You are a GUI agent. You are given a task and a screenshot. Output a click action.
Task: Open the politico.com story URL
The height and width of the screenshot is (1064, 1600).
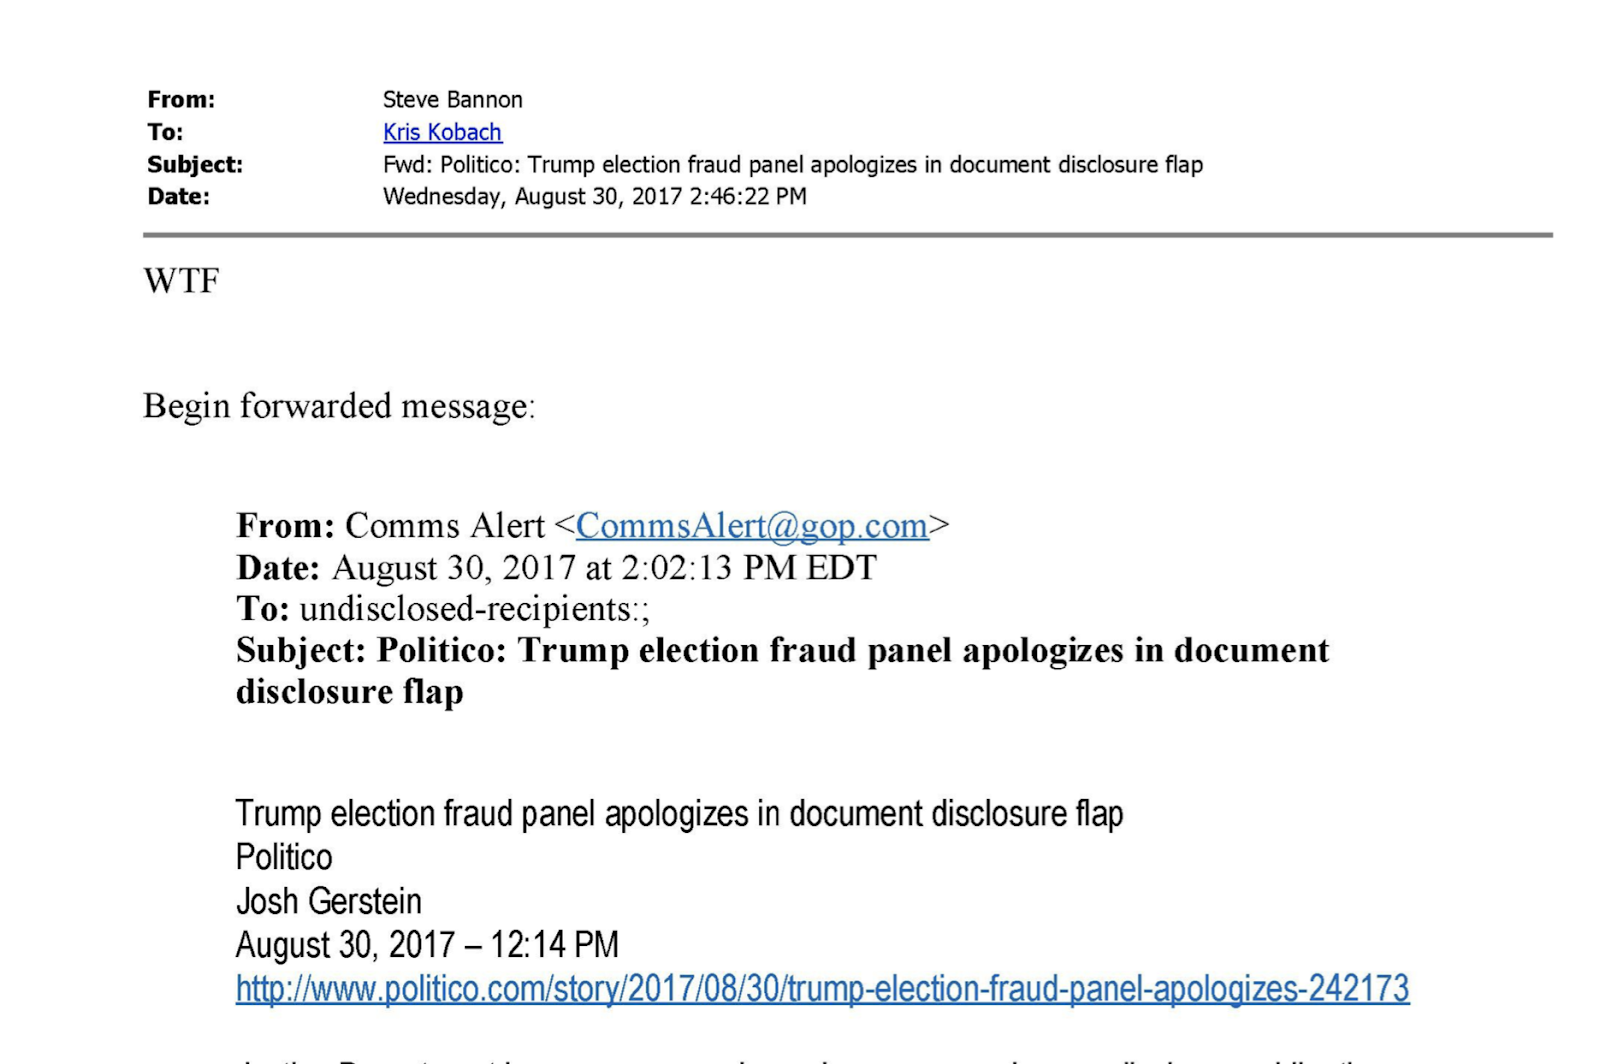pos(822,989)
